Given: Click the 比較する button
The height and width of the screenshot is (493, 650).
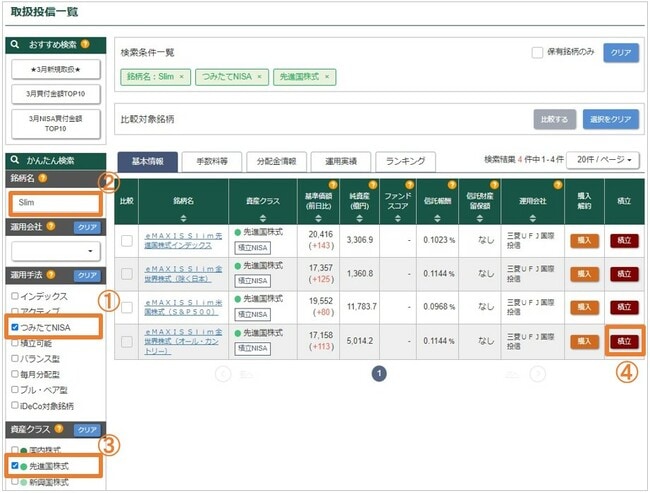Looking at the screenshot, I should (555, 119).
